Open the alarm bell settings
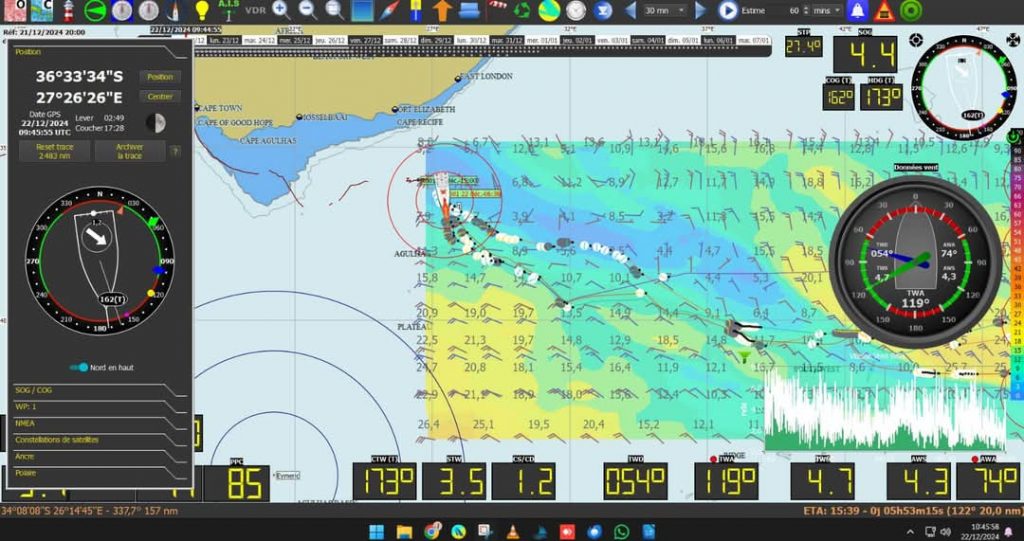The image size is (1024, 541). click(857, 11)
